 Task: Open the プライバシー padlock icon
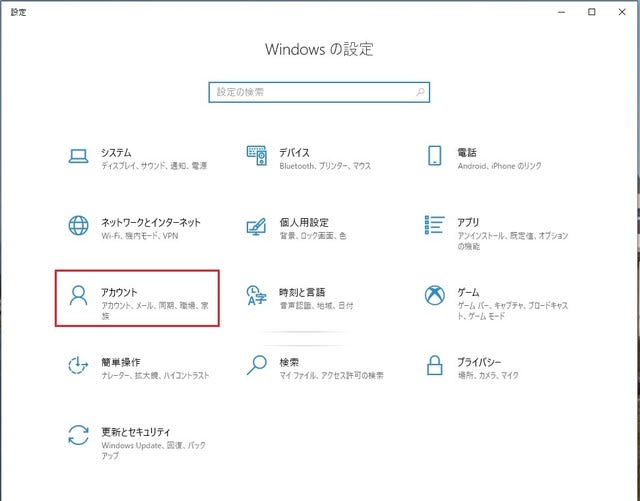pos(435,365)
